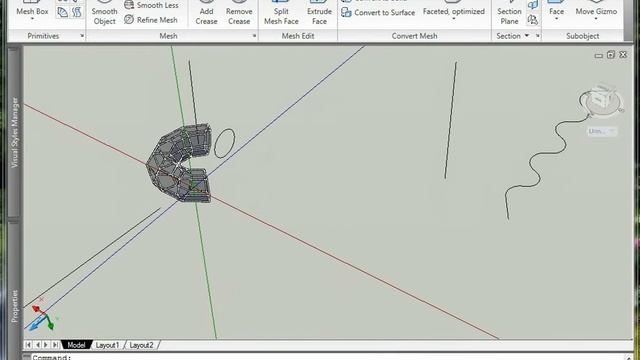Image resolution: width=640 pixels, height=360 pixels.
Task: Open the Mesh Box dropdown
Action: click(x=32, y=19)
